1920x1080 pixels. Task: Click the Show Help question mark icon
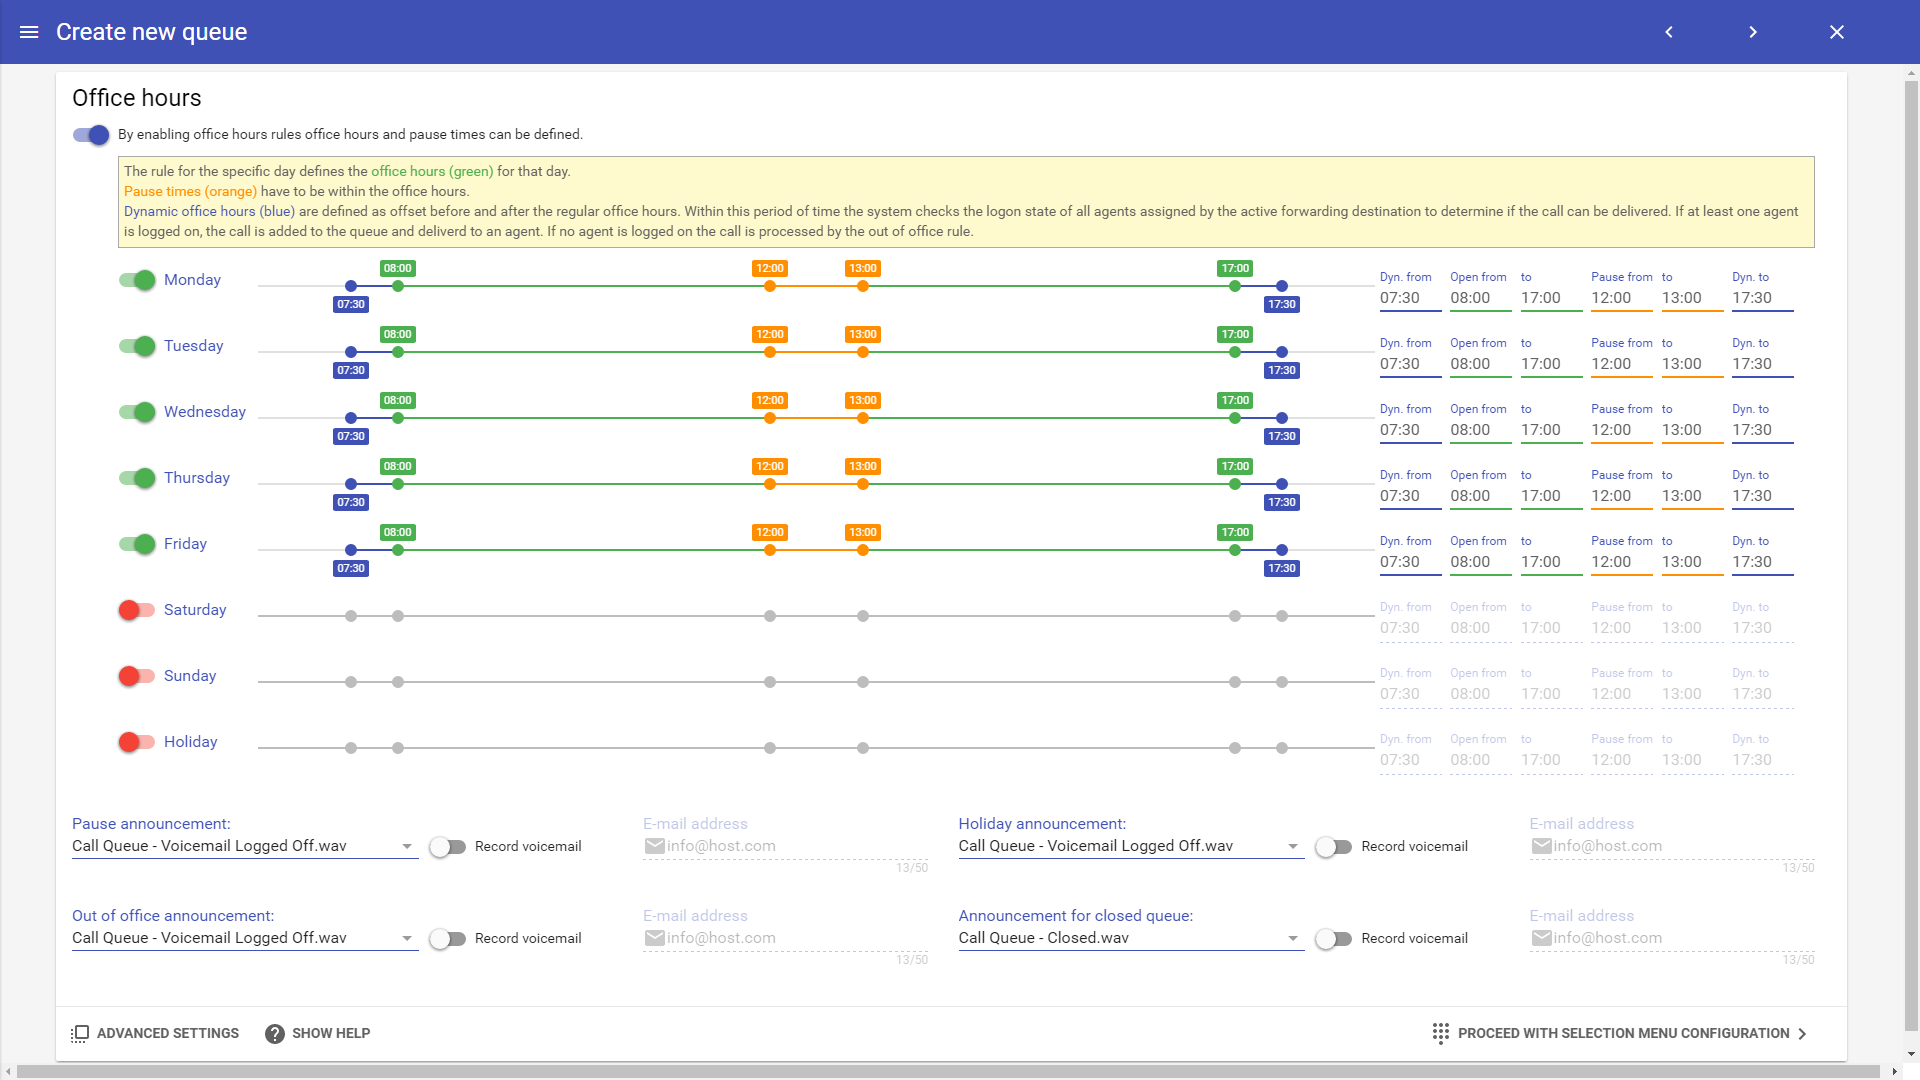pyautogui.click(x=274, y=1033)
